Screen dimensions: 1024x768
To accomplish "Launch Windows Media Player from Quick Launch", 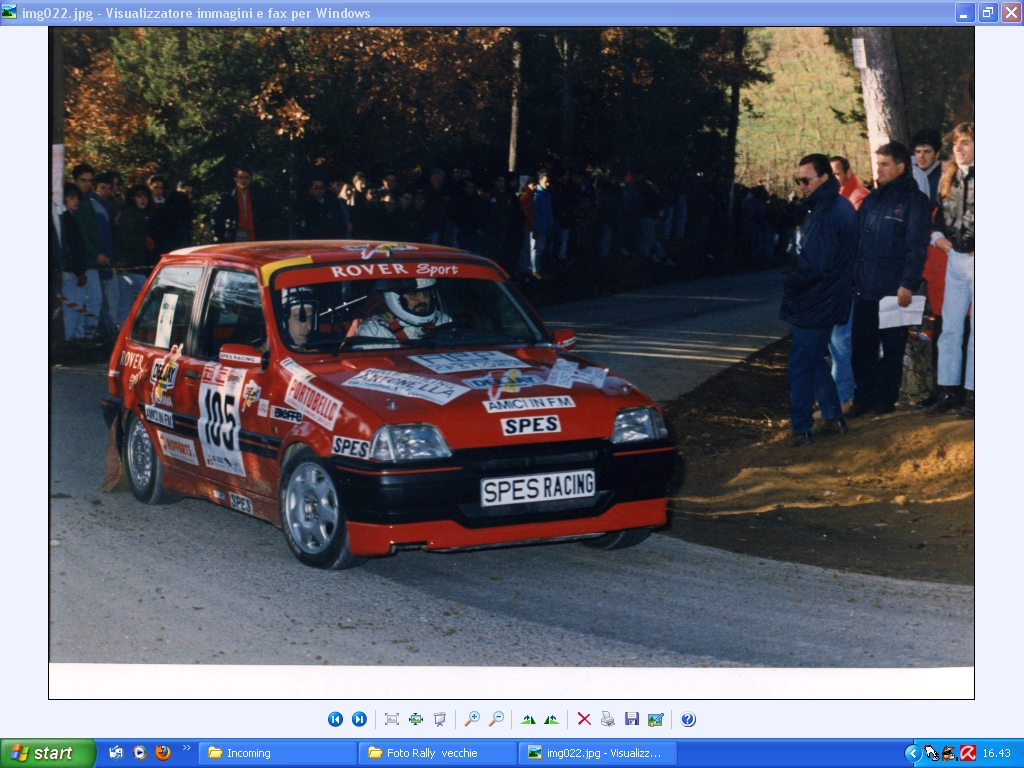I will [140, 753].
